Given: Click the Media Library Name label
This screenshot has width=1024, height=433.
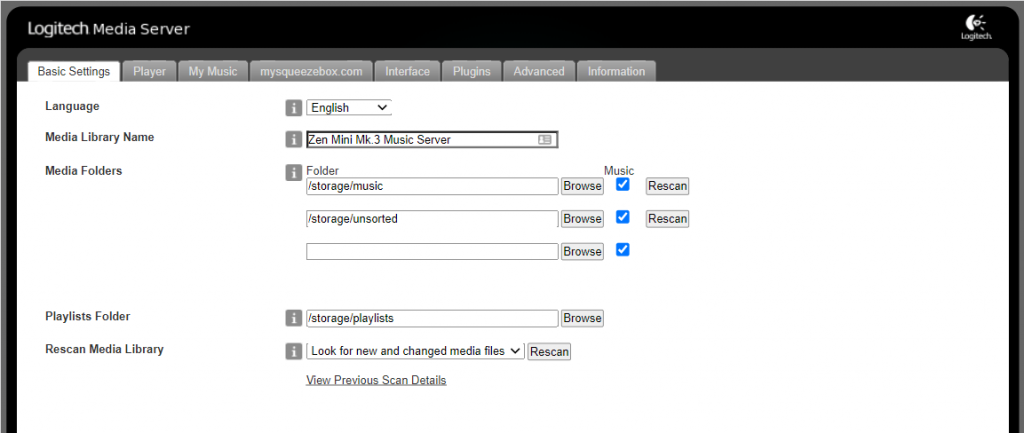Looking at the screenshot, I should (99, 137).
